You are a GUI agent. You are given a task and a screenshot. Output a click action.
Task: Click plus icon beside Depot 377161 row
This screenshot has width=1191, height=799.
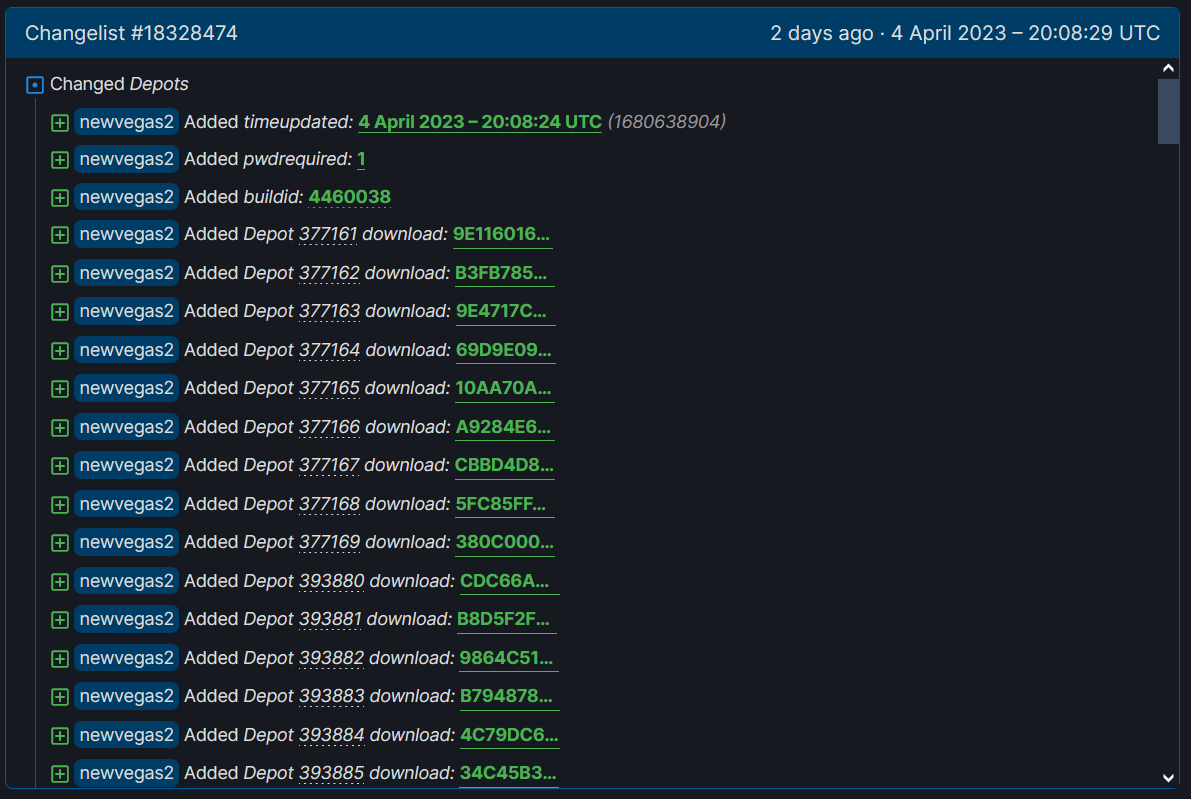pos(60,235)
